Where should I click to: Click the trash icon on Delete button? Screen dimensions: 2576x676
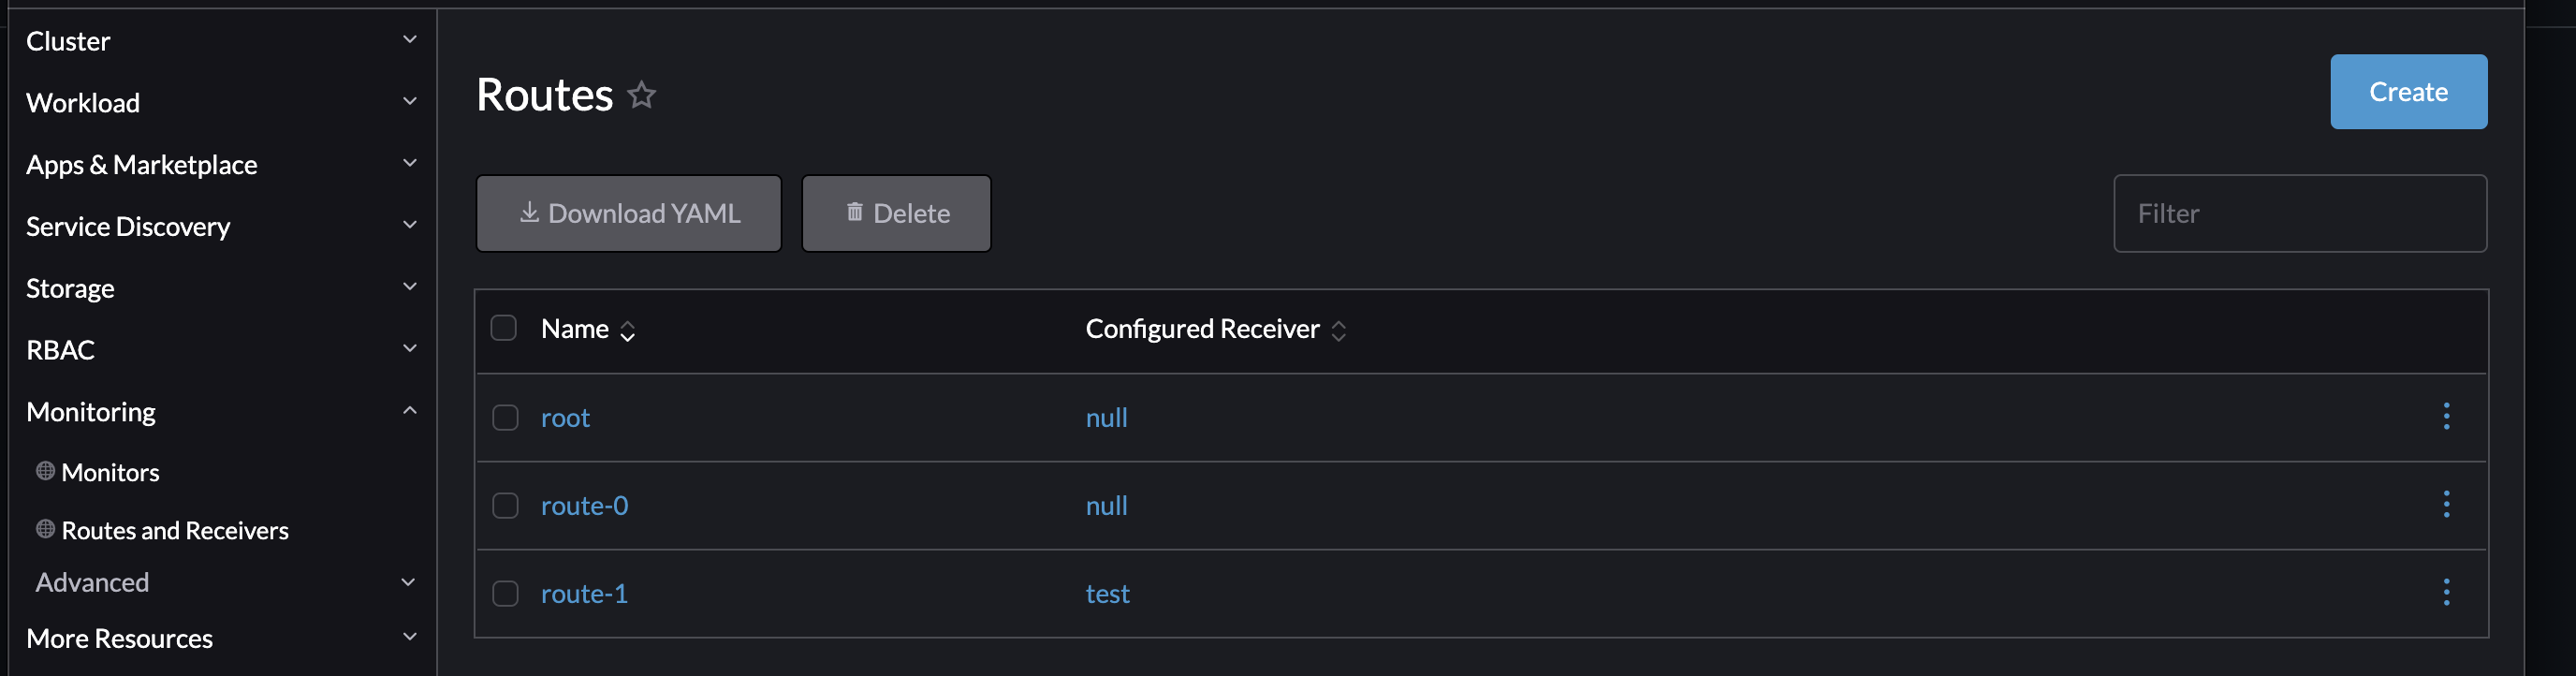point(855,212)
